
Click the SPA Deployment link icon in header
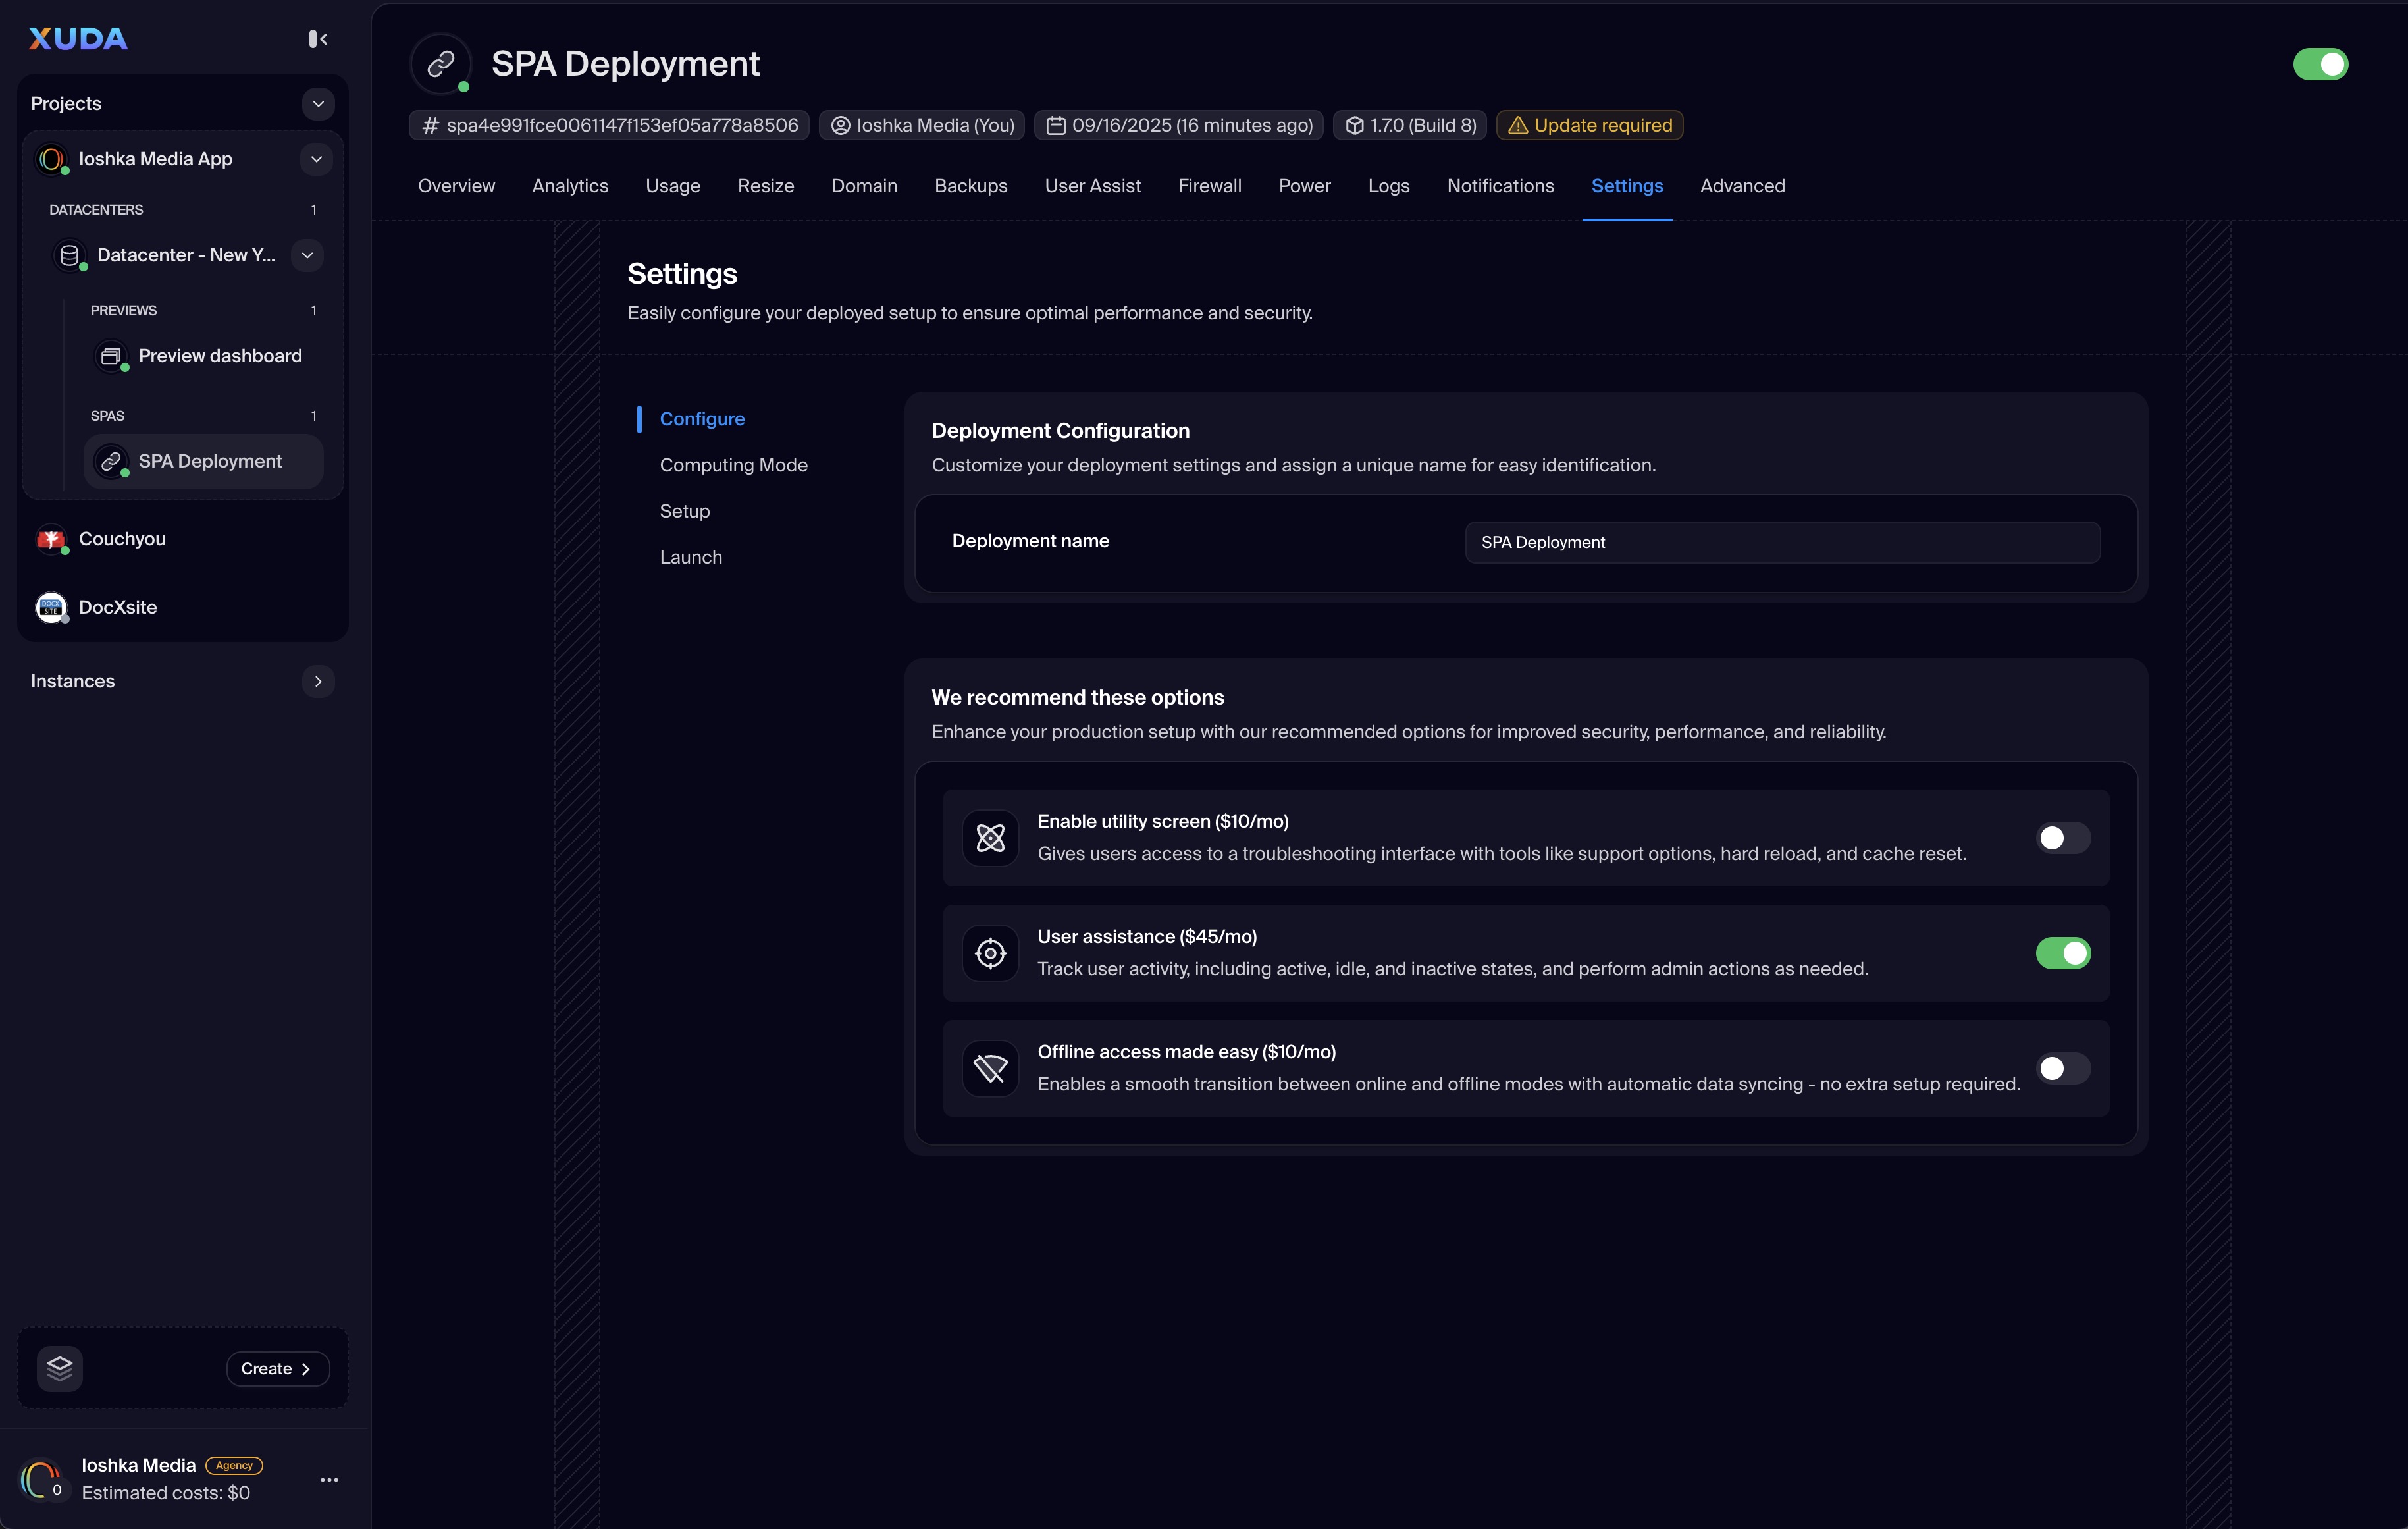coord(441,65)
